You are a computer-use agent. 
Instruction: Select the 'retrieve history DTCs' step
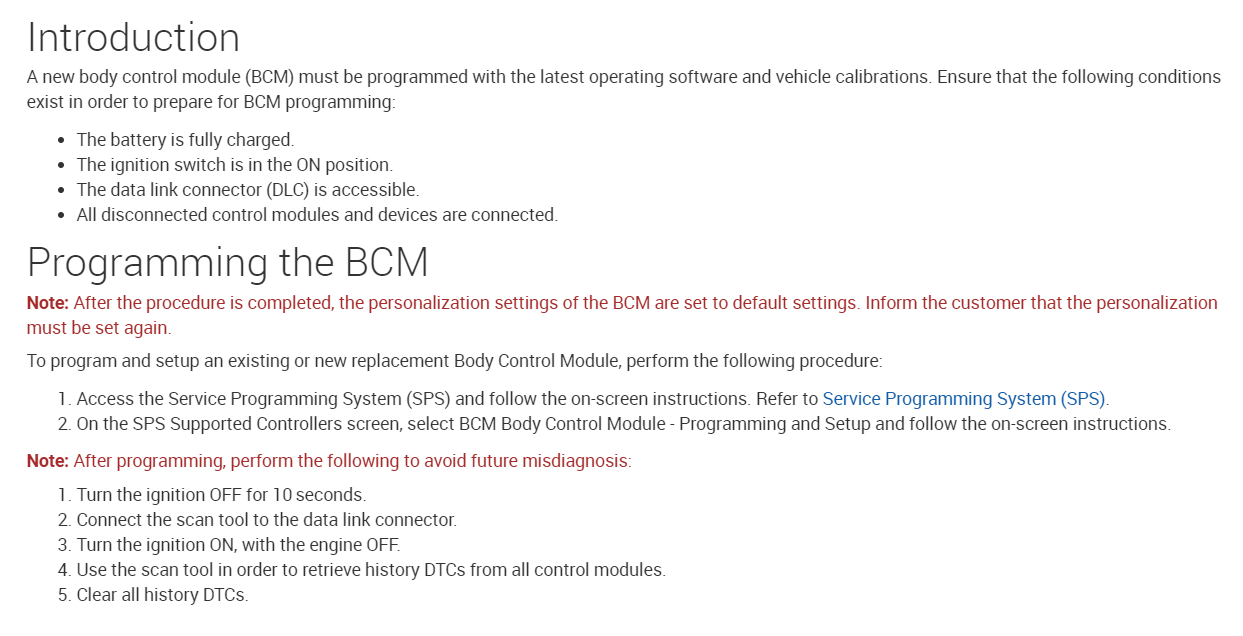pos(370,570)
